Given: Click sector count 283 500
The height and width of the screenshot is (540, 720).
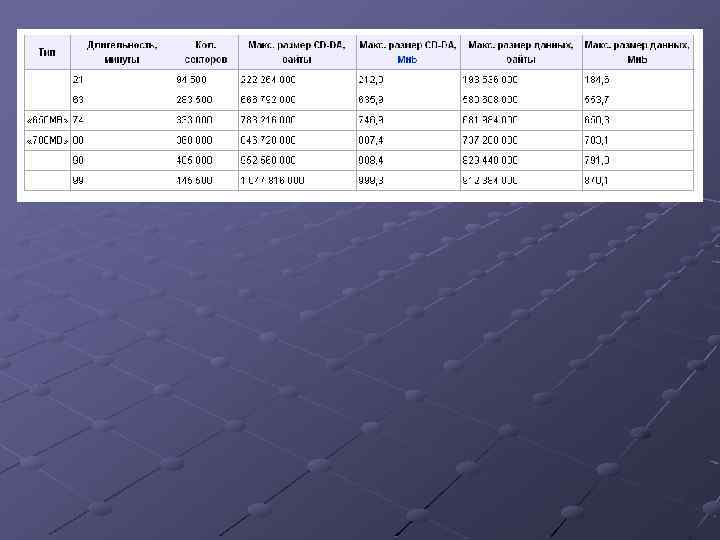Looking at the screenshot, I should 194,100.
